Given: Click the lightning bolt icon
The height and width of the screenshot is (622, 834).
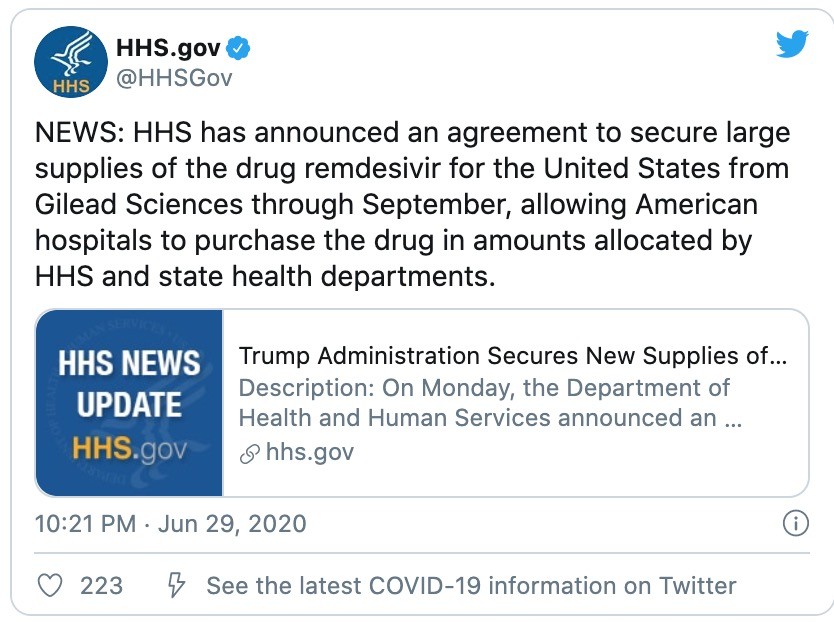Looking at the screenshot, I should click(x=176, y=585).
